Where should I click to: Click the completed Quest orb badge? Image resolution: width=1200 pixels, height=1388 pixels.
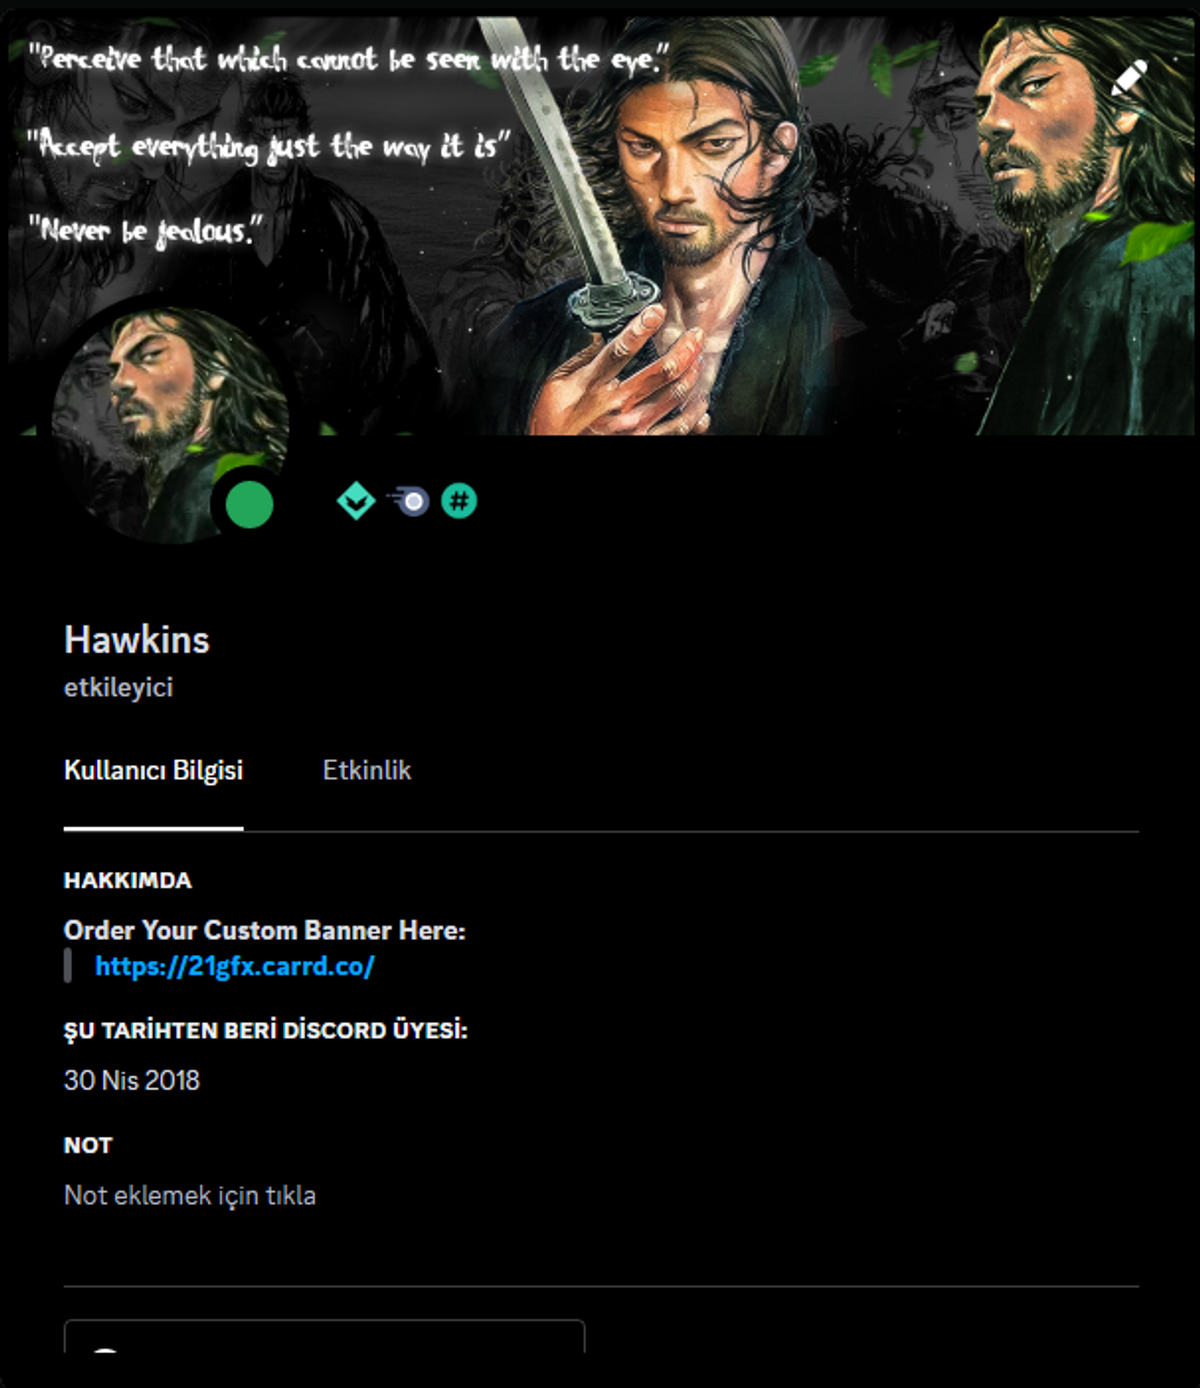tap(408, 501)
